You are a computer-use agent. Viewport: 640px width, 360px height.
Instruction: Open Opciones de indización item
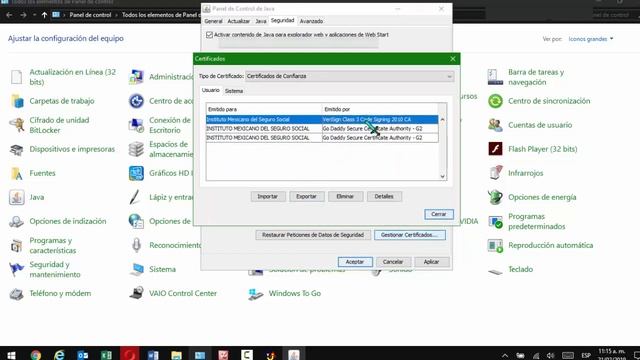click(x=58, y=221)
